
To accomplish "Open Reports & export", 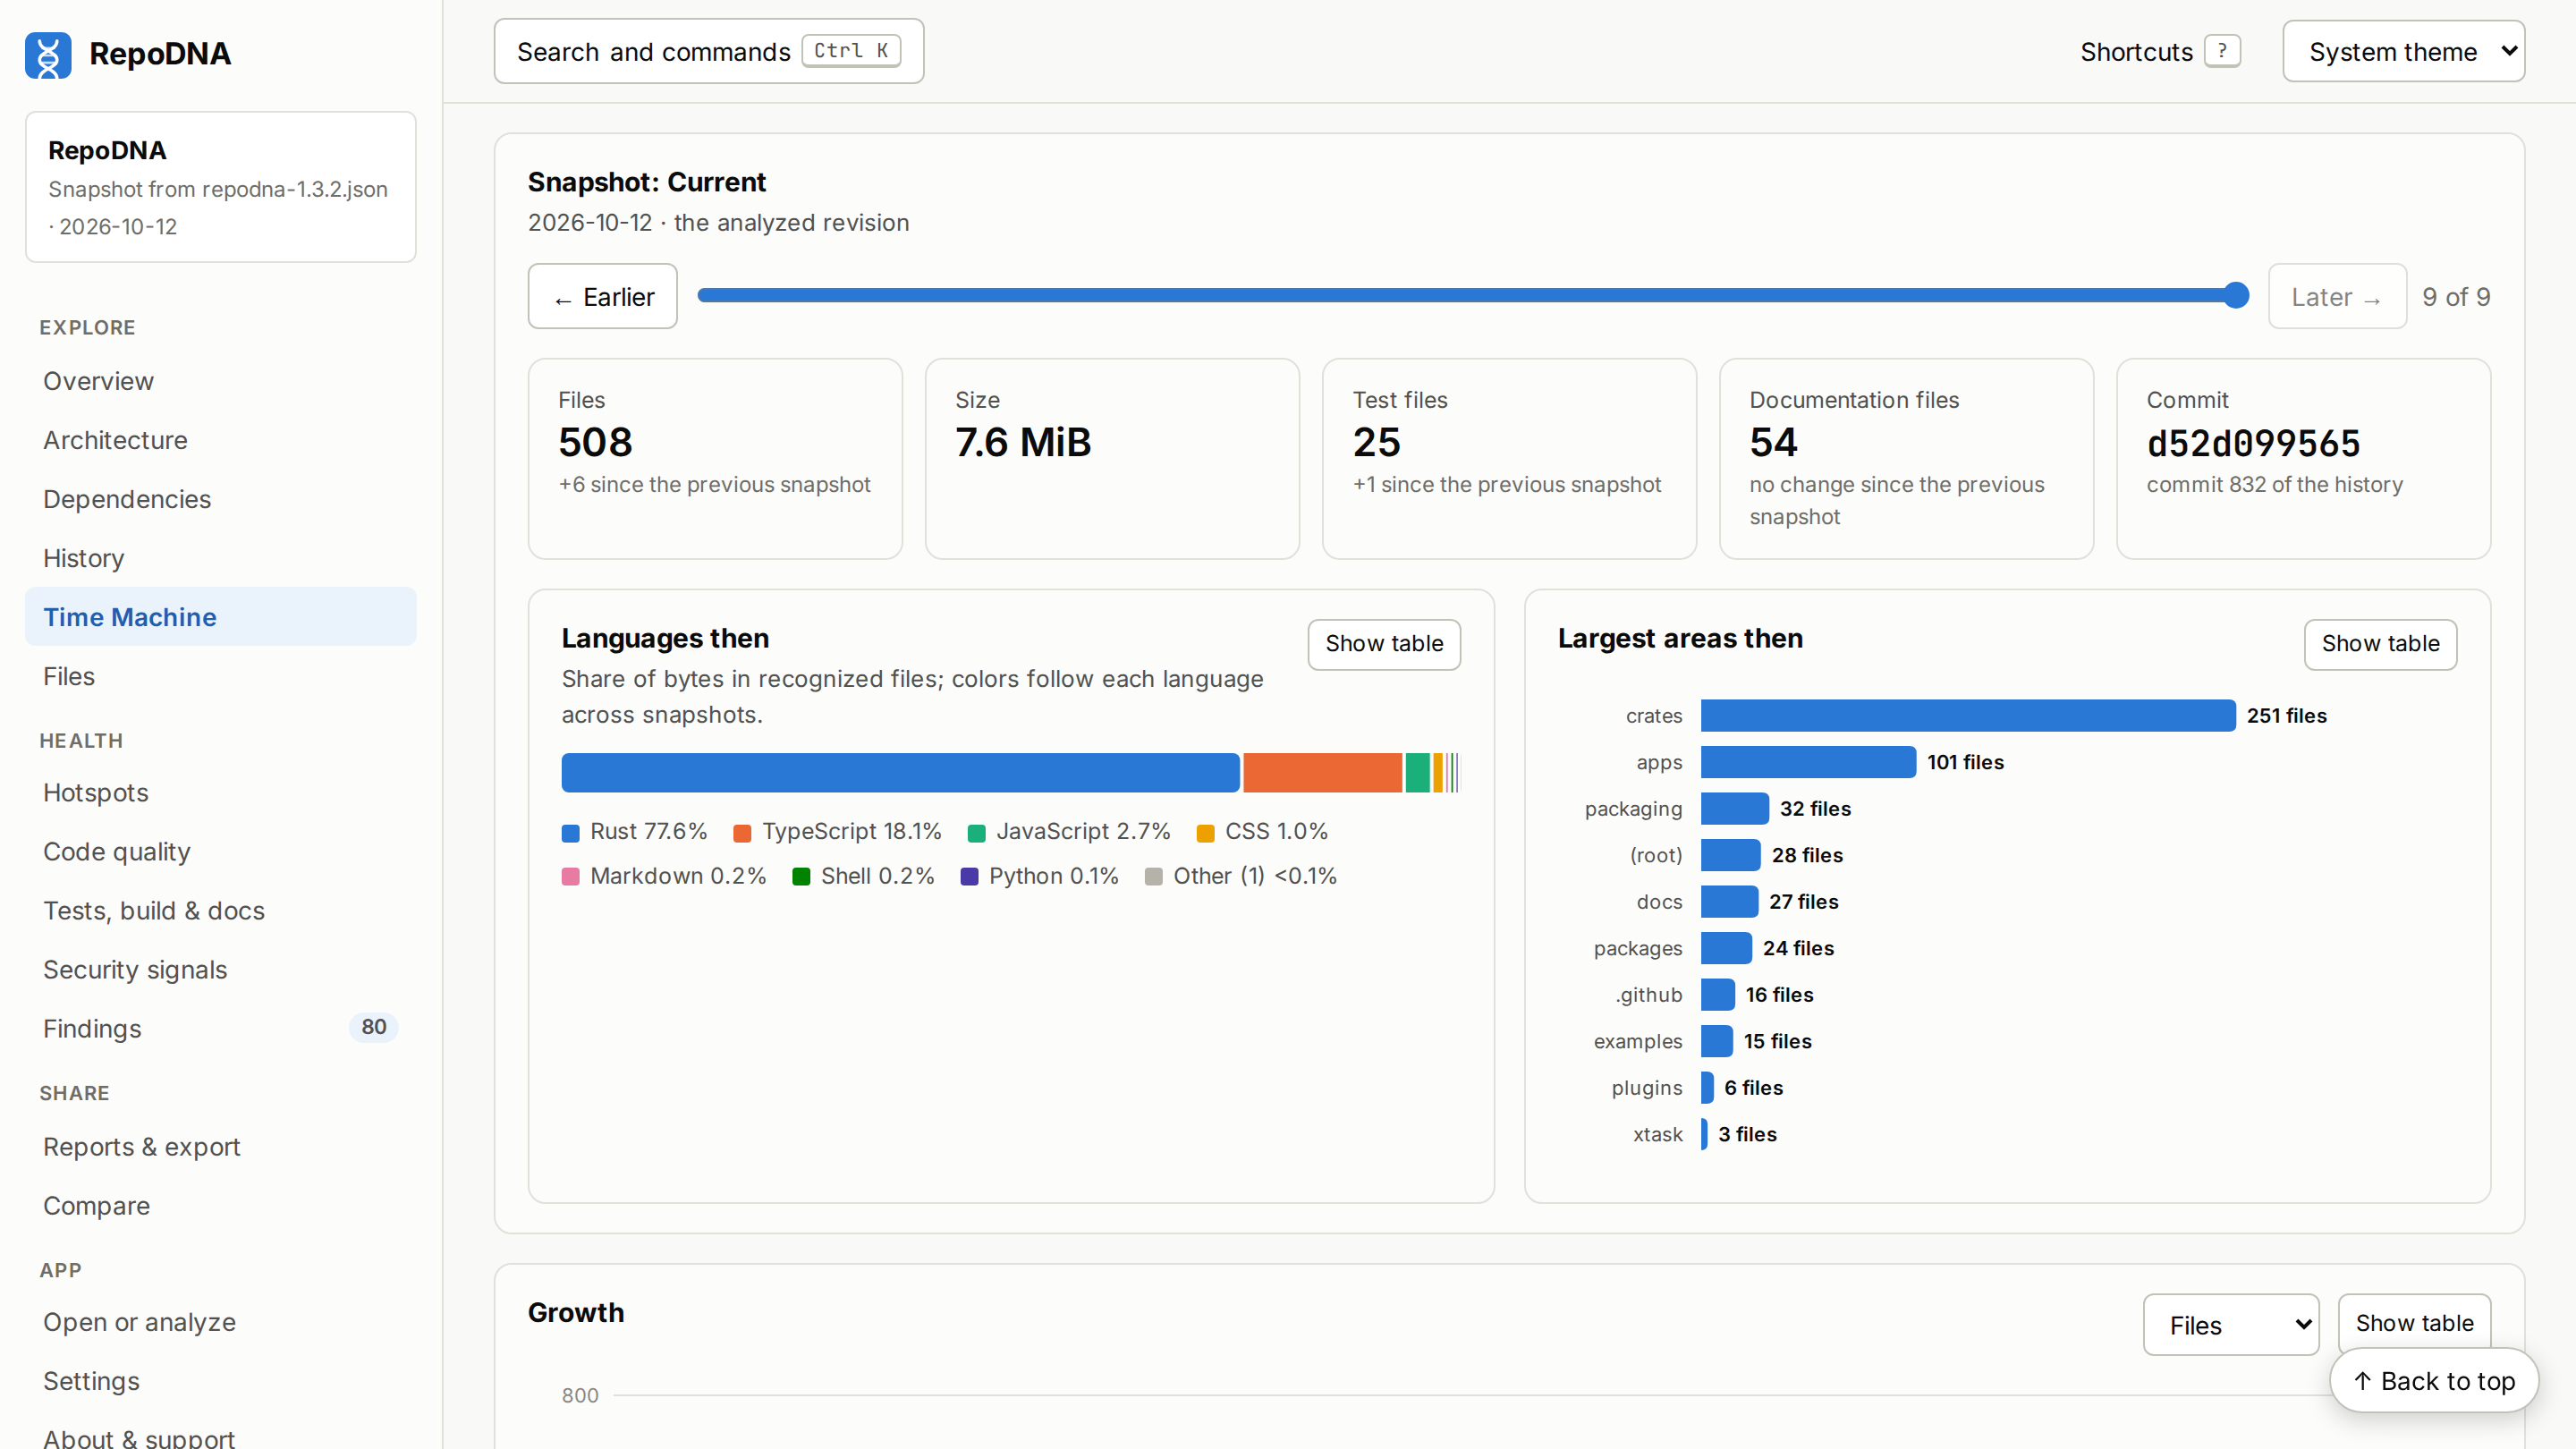I will pyautogui.click(x=220, y=1147).
